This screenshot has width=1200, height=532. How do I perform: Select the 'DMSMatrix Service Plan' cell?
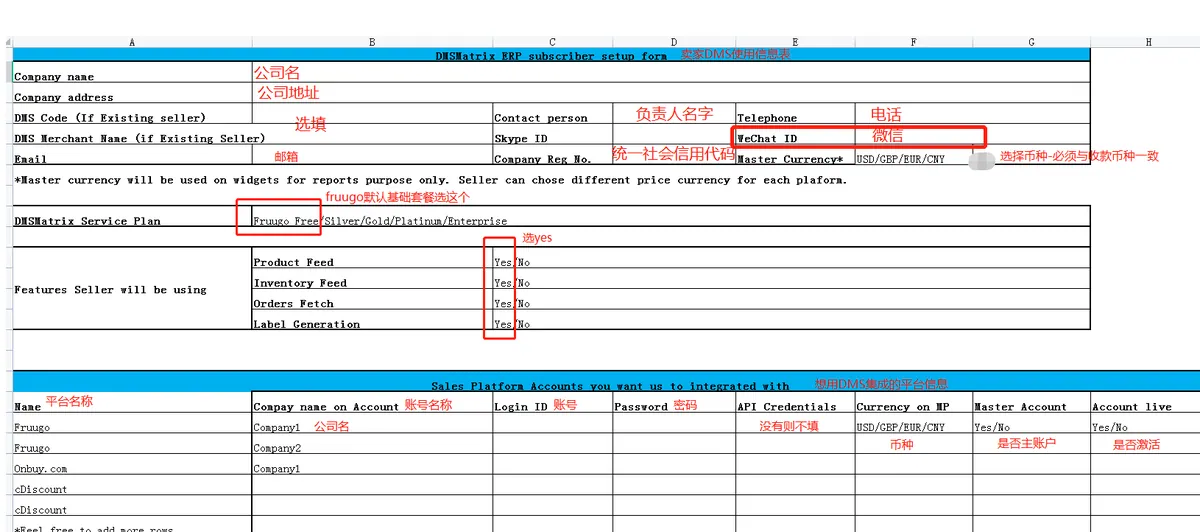coord(132,217)
